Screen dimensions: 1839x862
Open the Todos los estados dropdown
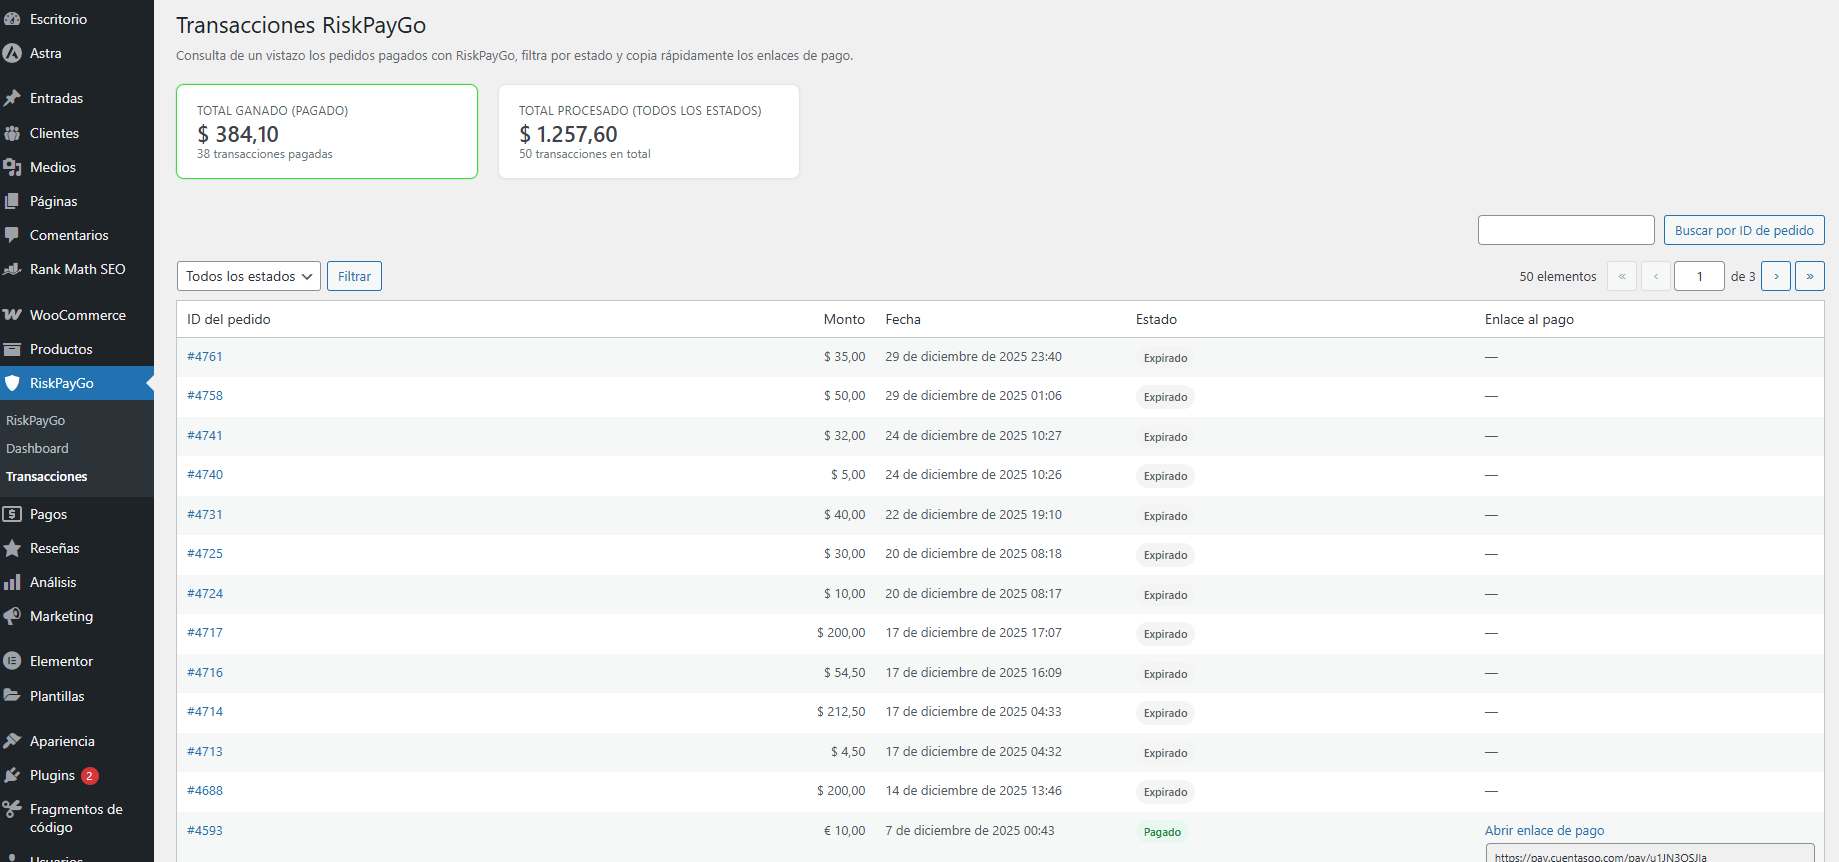[249, 276]
